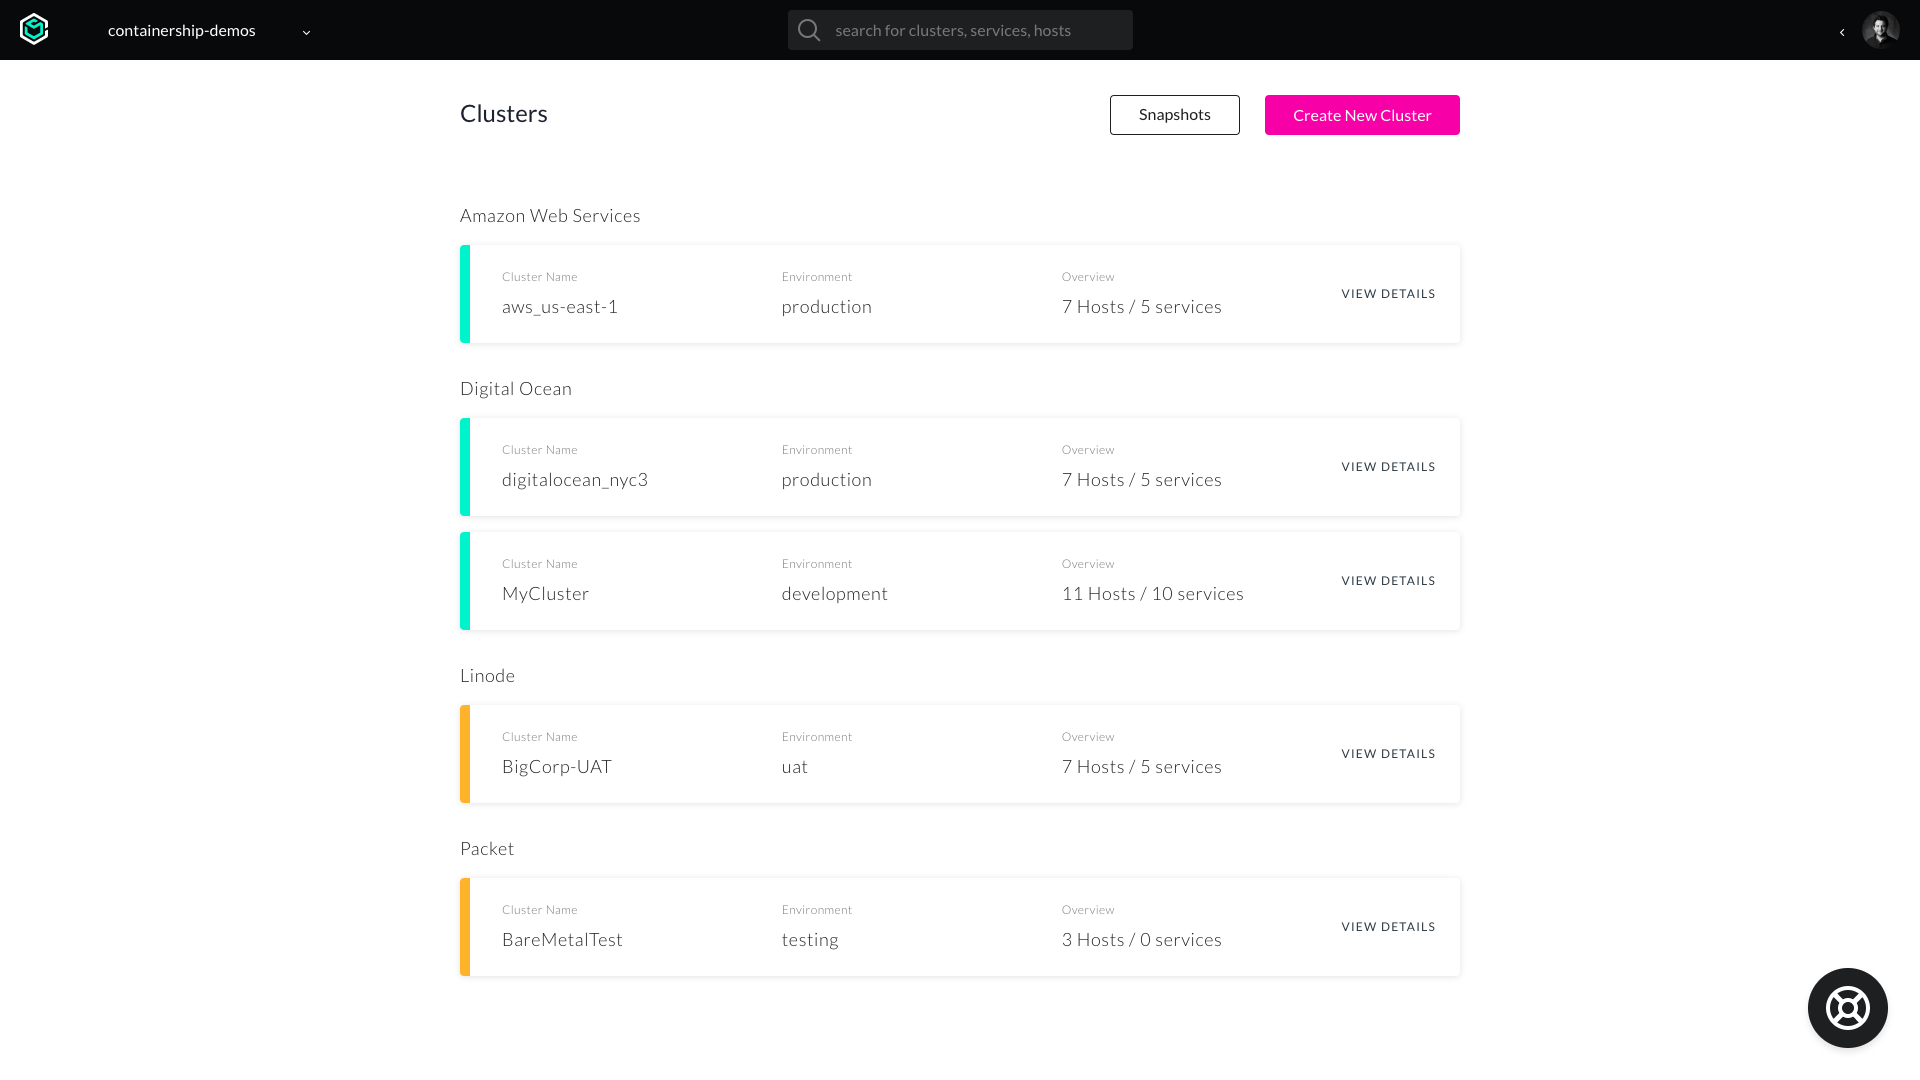Open the user avatar profile menu

[1880, 30]
